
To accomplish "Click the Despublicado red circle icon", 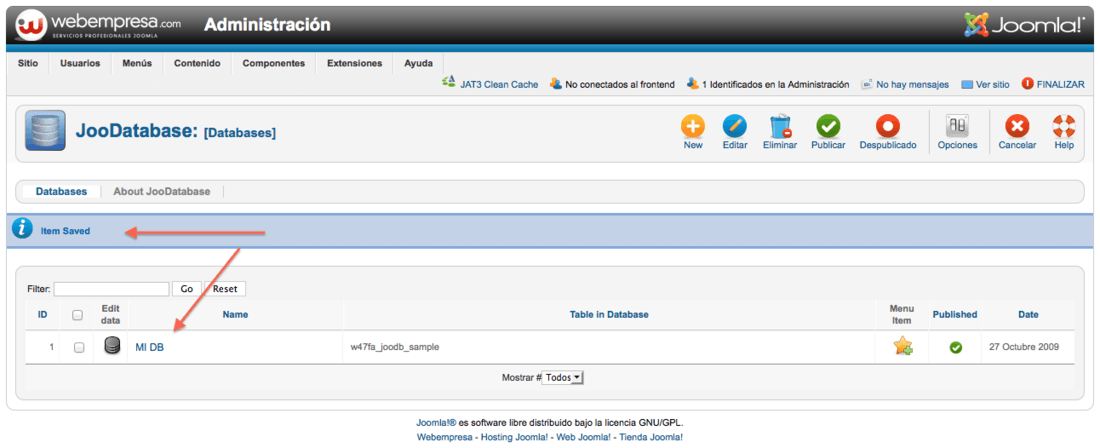I will (x=887, y=127).
